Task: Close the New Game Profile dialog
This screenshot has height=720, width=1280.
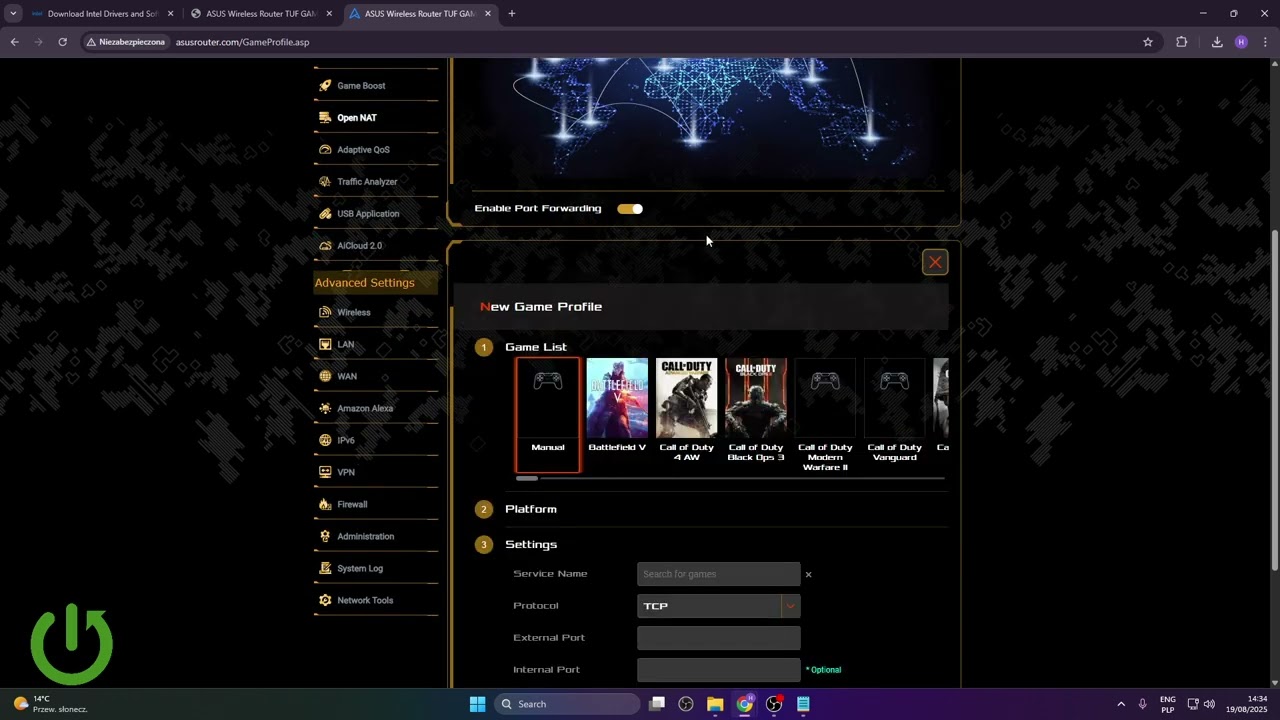Action: [x=935, y=262]
